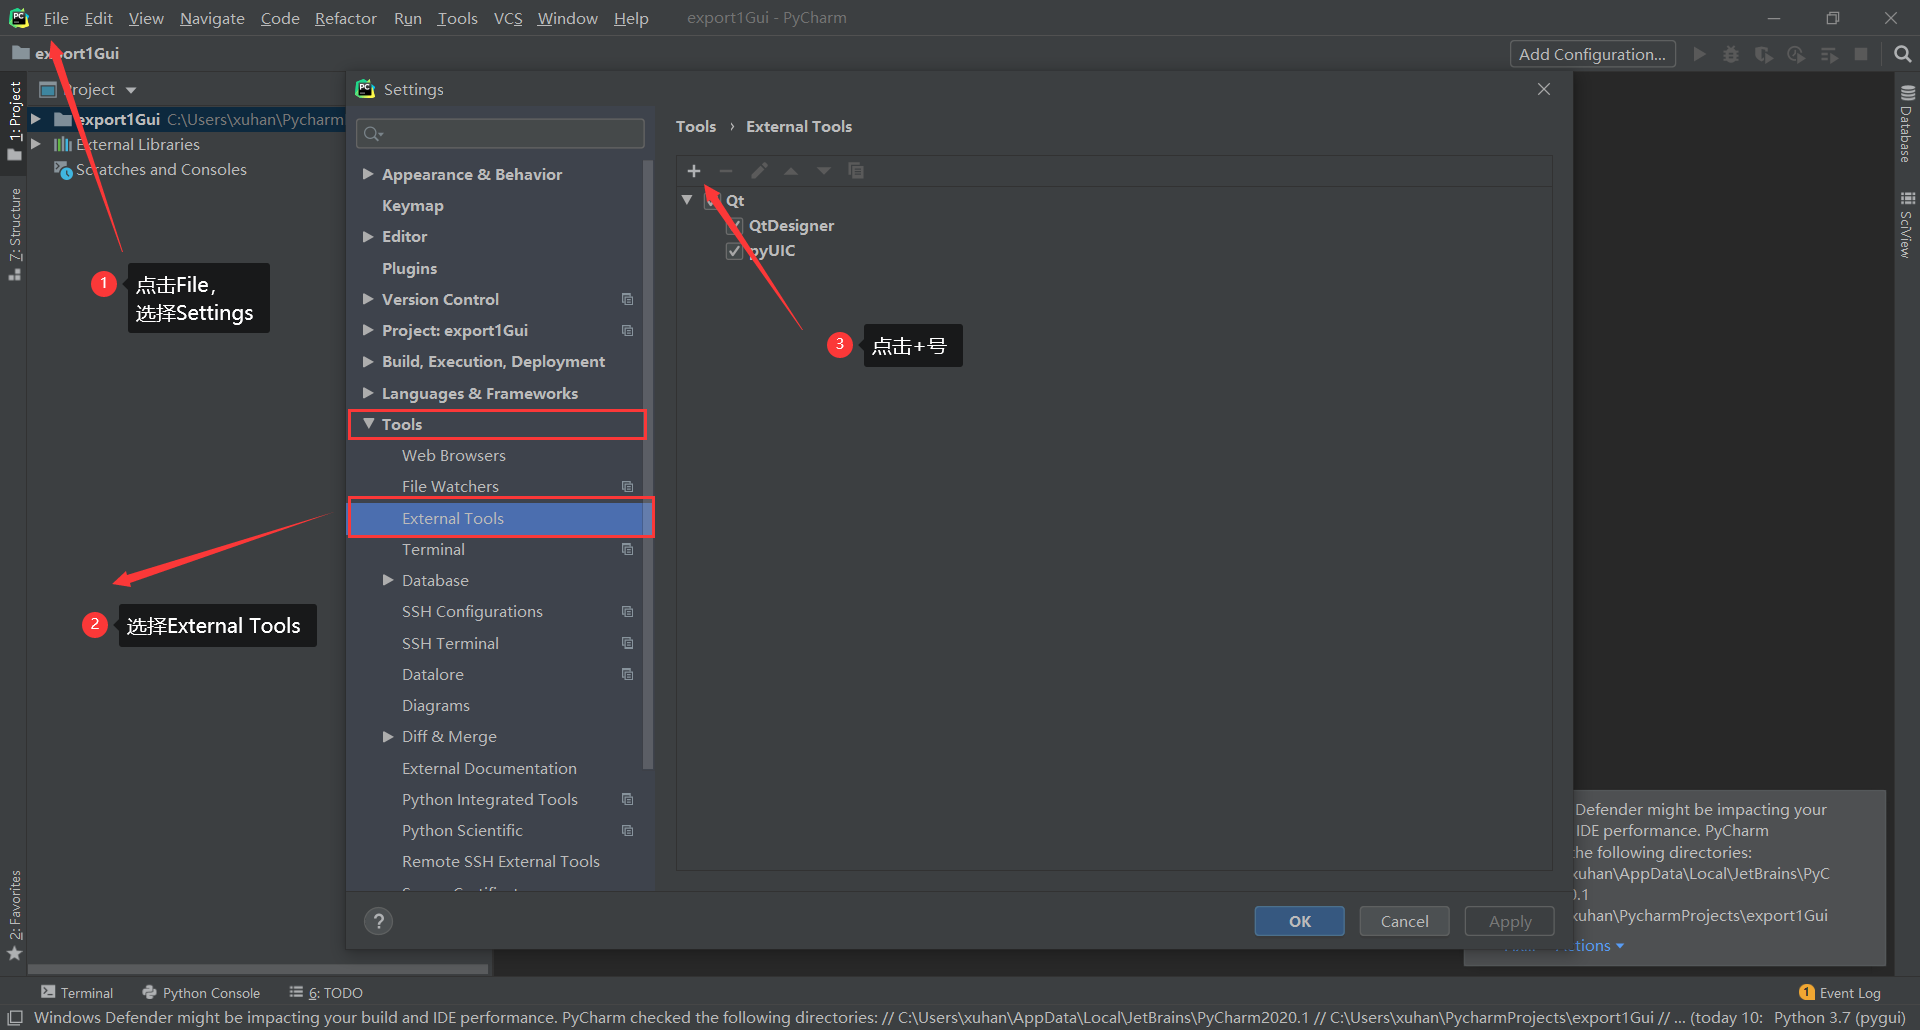This screenshot has width=1920, height=1030.
Task: Open the Structure tool window
Action: pyautogui.click(x=14, y=235)
